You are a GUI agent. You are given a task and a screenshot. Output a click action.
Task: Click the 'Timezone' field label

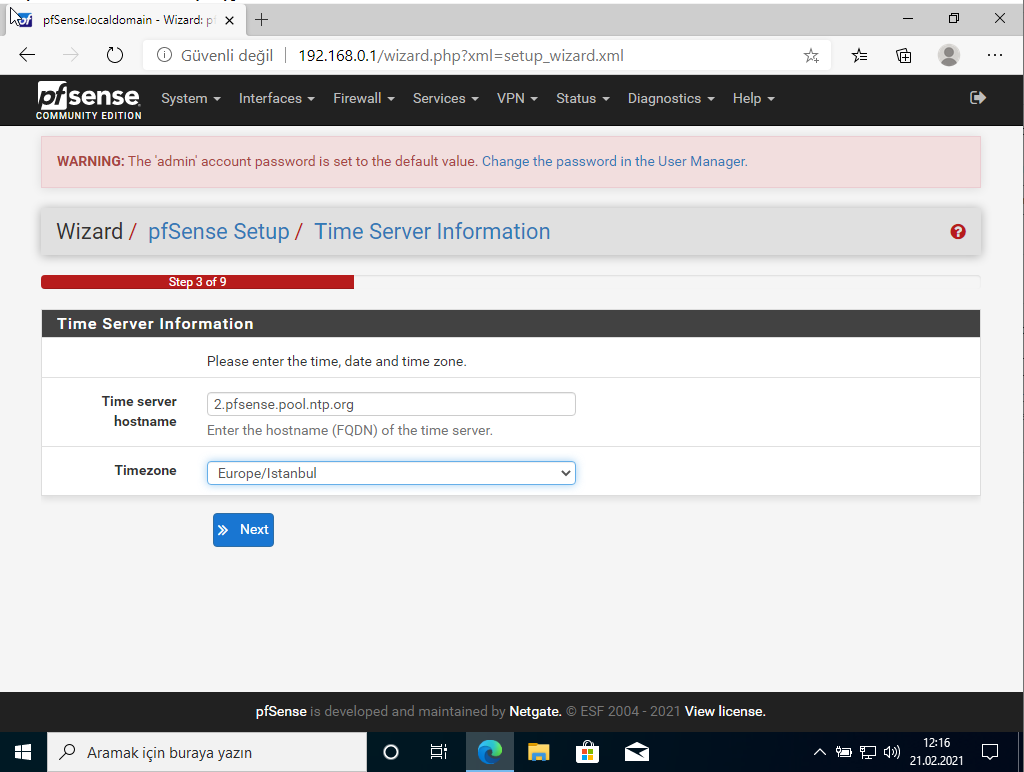coord(146,470)
